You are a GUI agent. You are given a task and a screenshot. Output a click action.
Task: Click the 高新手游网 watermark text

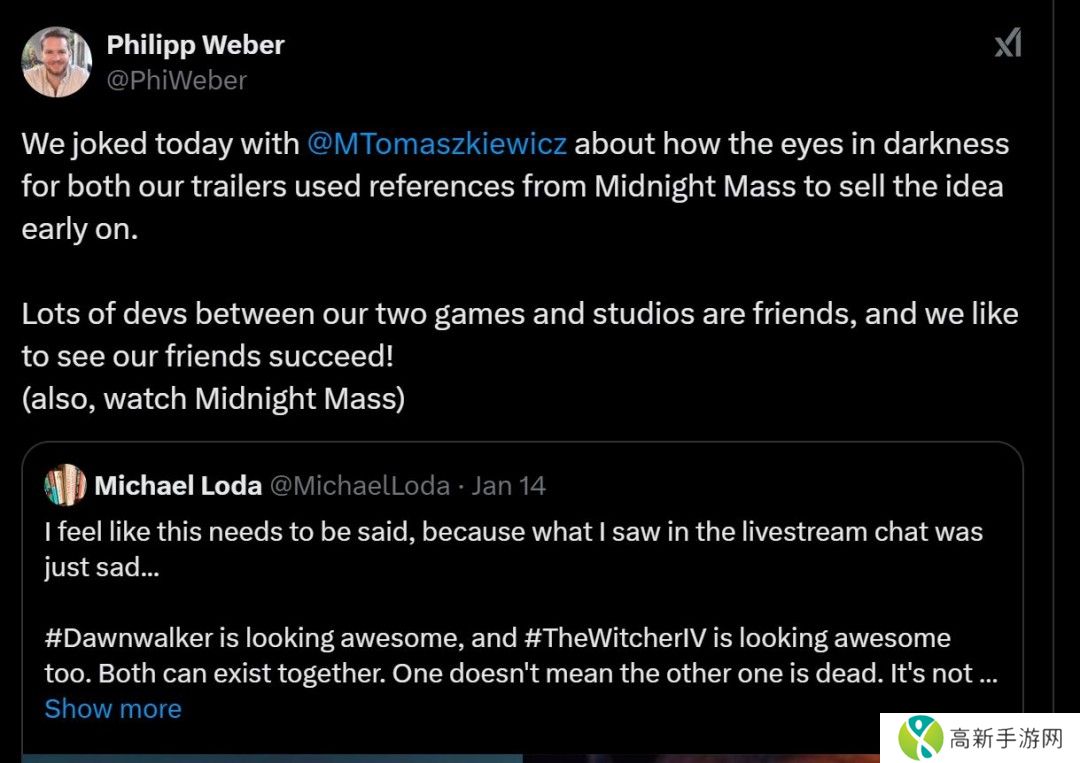tap(1005, 740)
